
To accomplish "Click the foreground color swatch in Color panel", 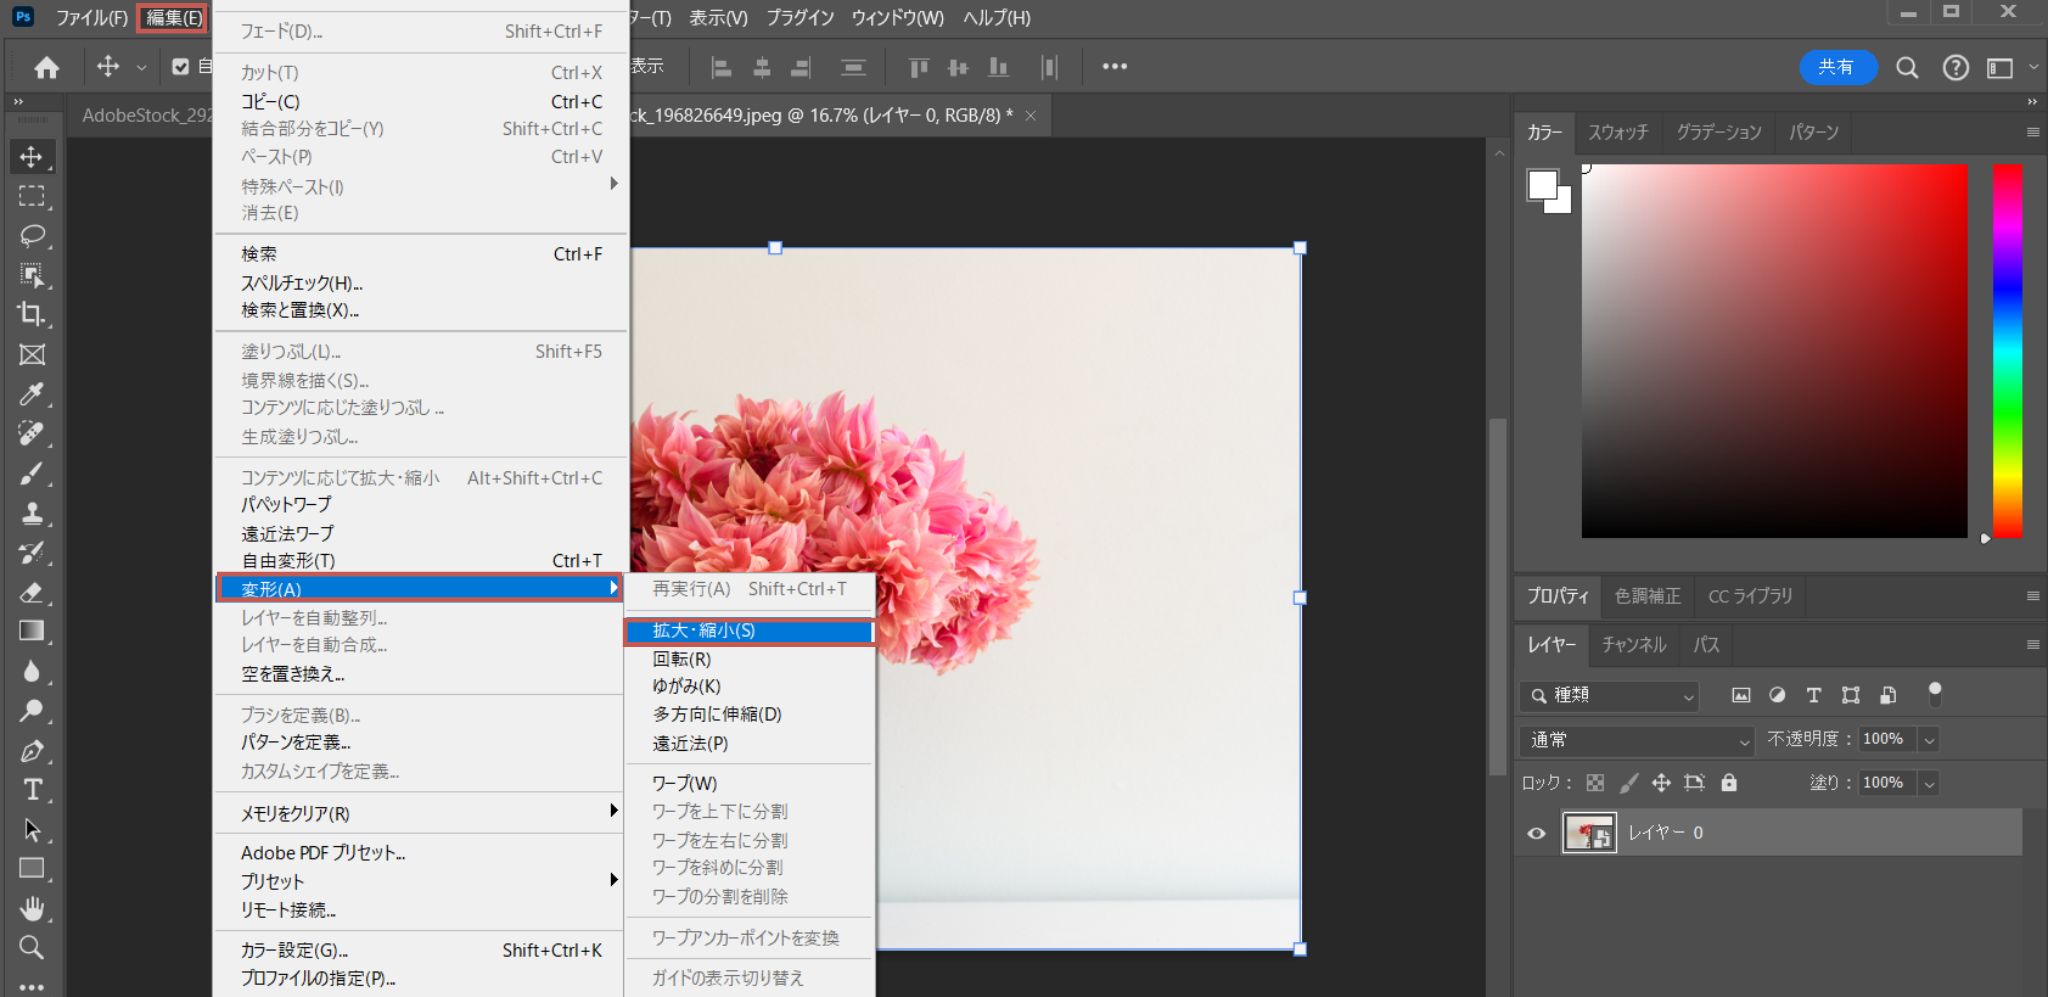I will tap(1542, 185).
